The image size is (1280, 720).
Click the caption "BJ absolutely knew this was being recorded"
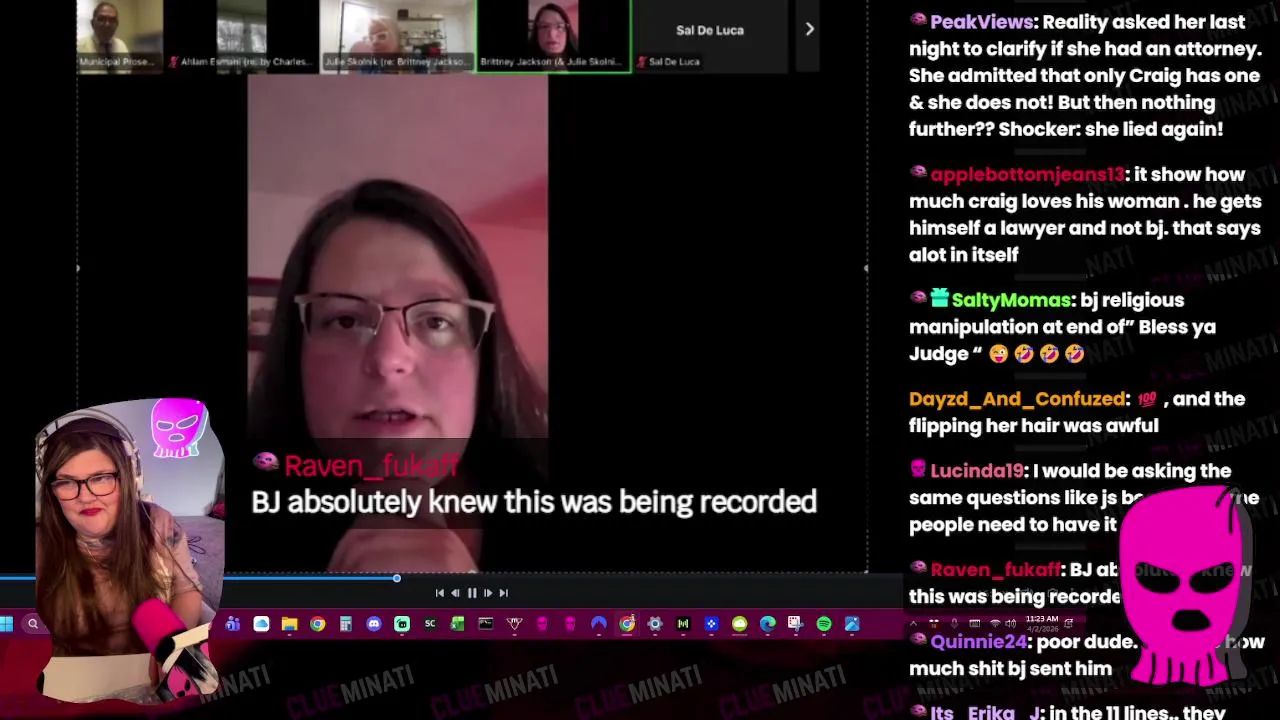[x=534, y=501]
